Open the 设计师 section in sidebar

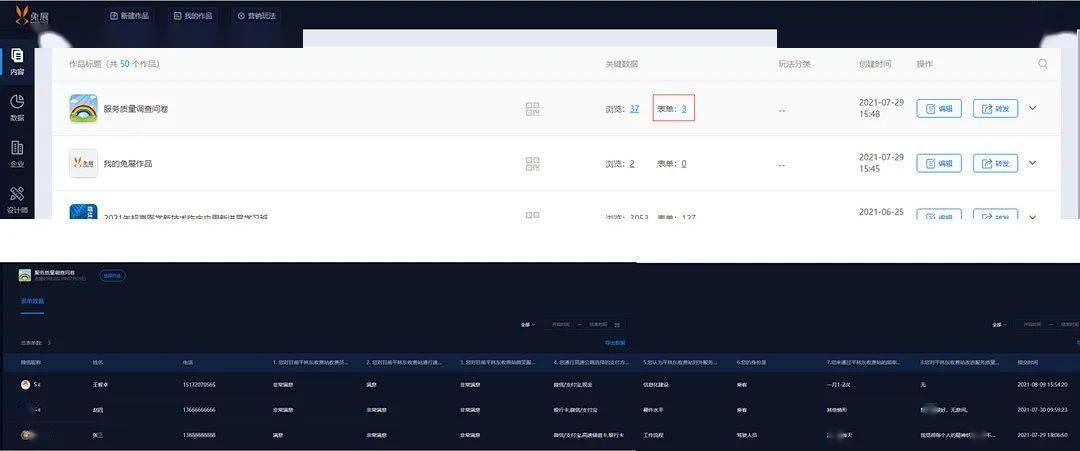click(17, 199)
